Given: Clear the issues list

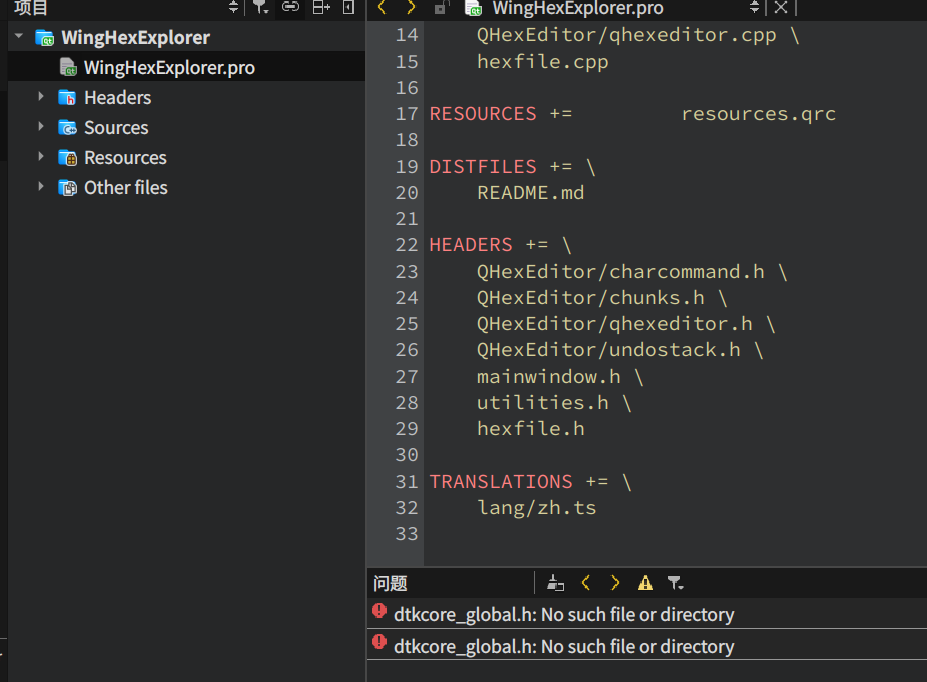Looking at the screenshot, I should click(x=555, y=583).
